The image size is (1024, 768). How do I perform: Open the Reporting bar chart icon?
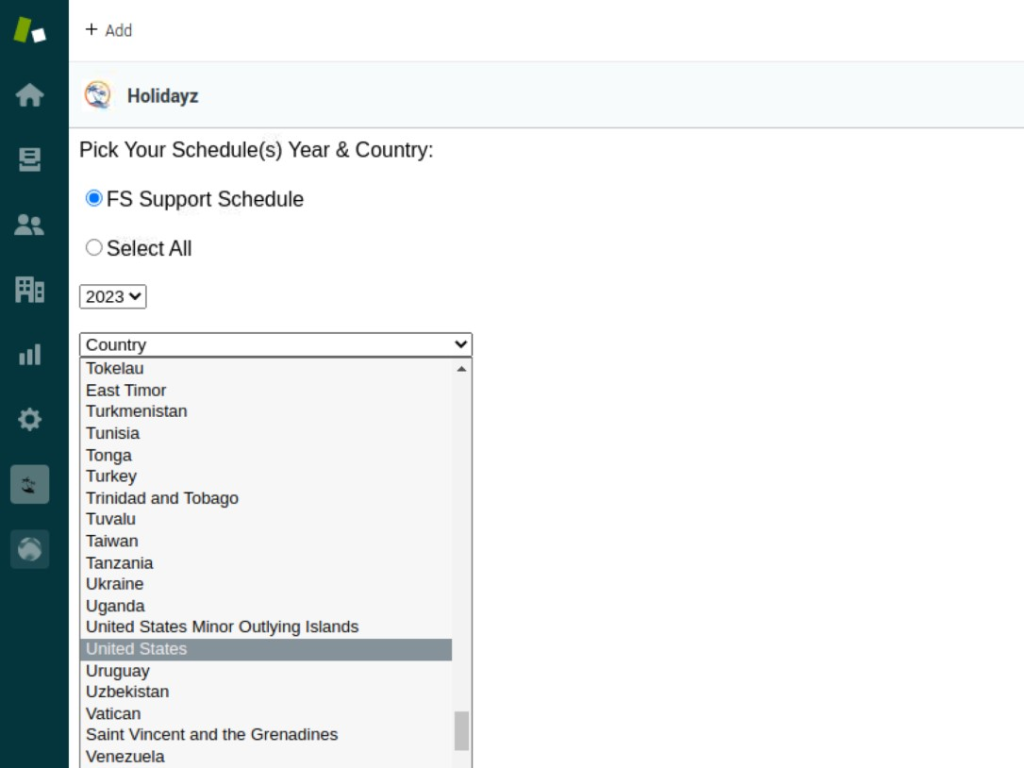click(x=30, y=355)
